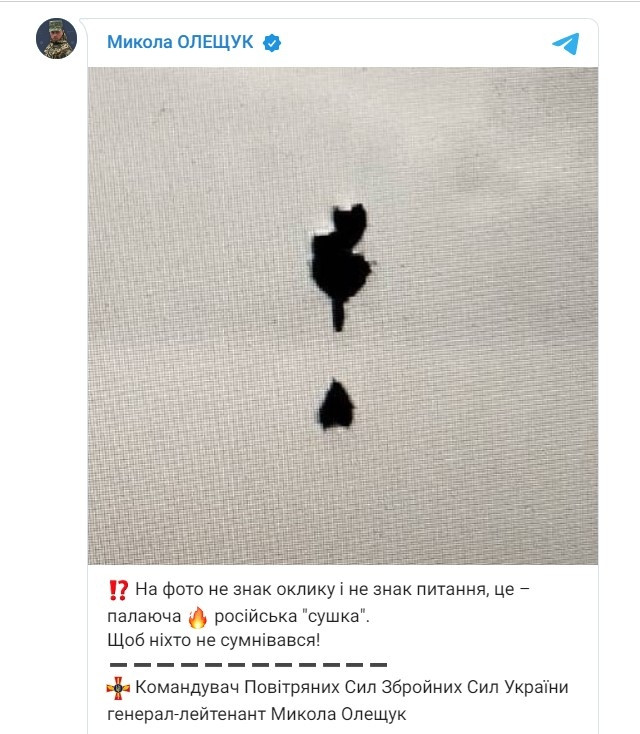The width and height of the screenshot is (640, 734).
Task: Open the Микола ОЛЕЩУК channel name link
Action: 180,42
